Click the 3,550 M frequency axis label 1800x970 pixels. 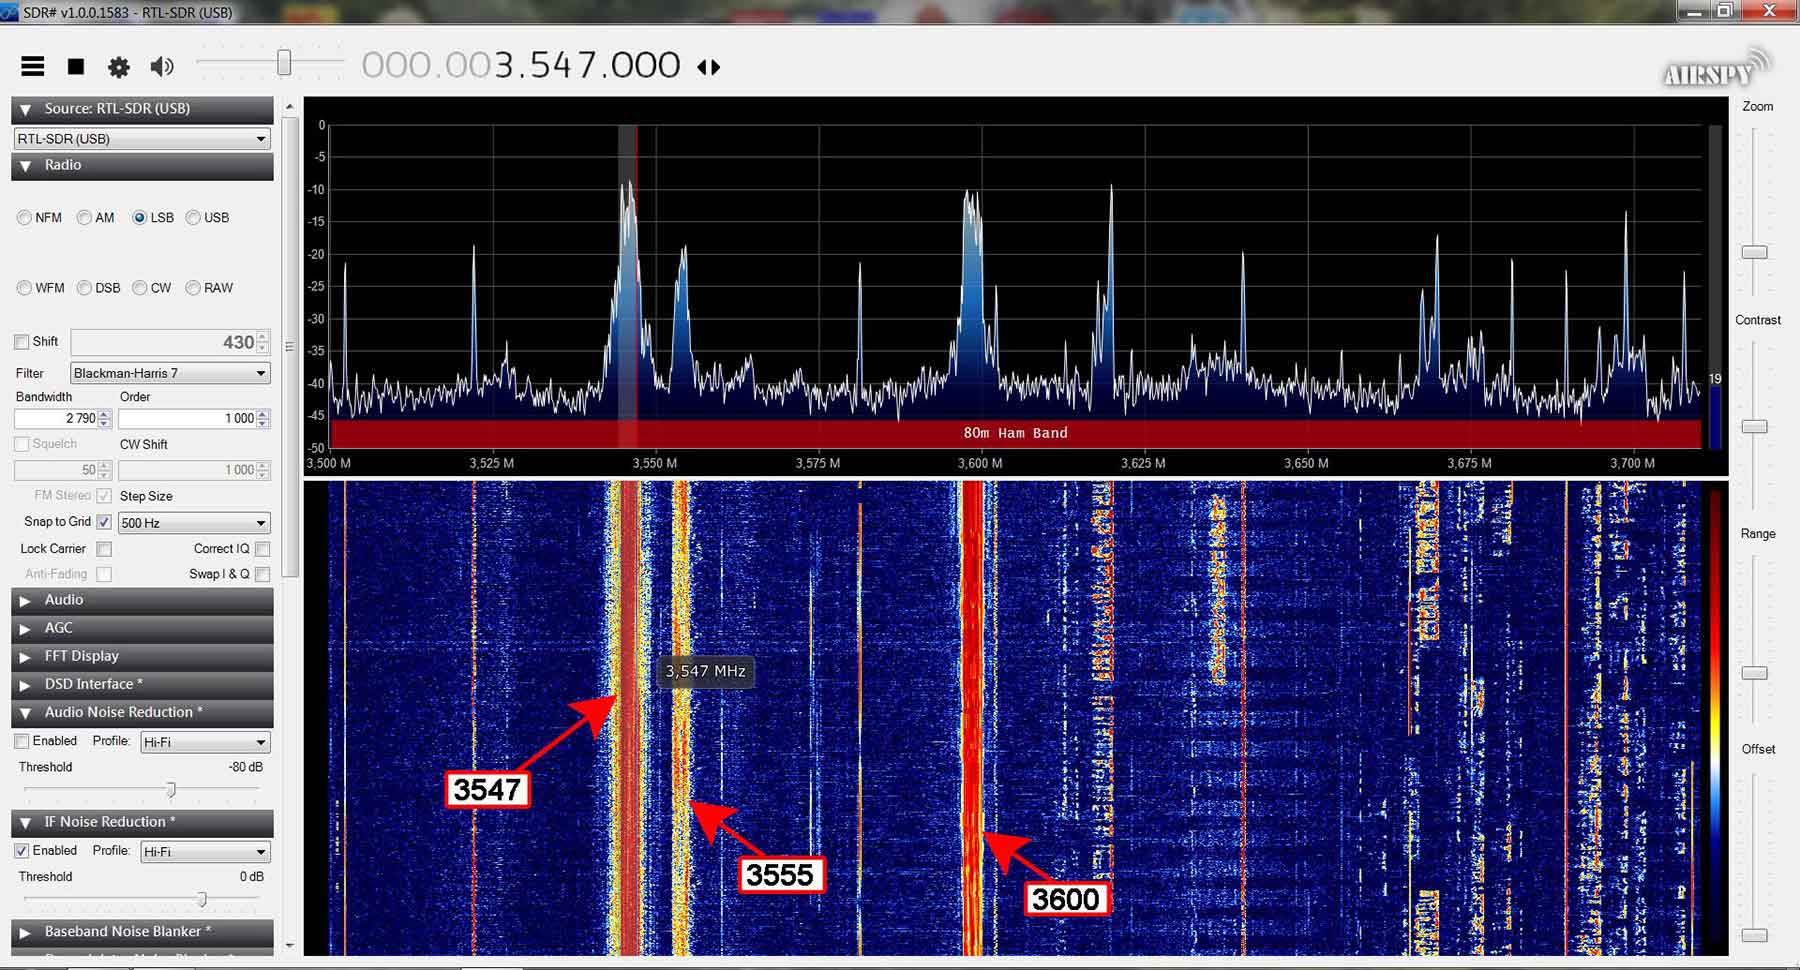[655, 464]
